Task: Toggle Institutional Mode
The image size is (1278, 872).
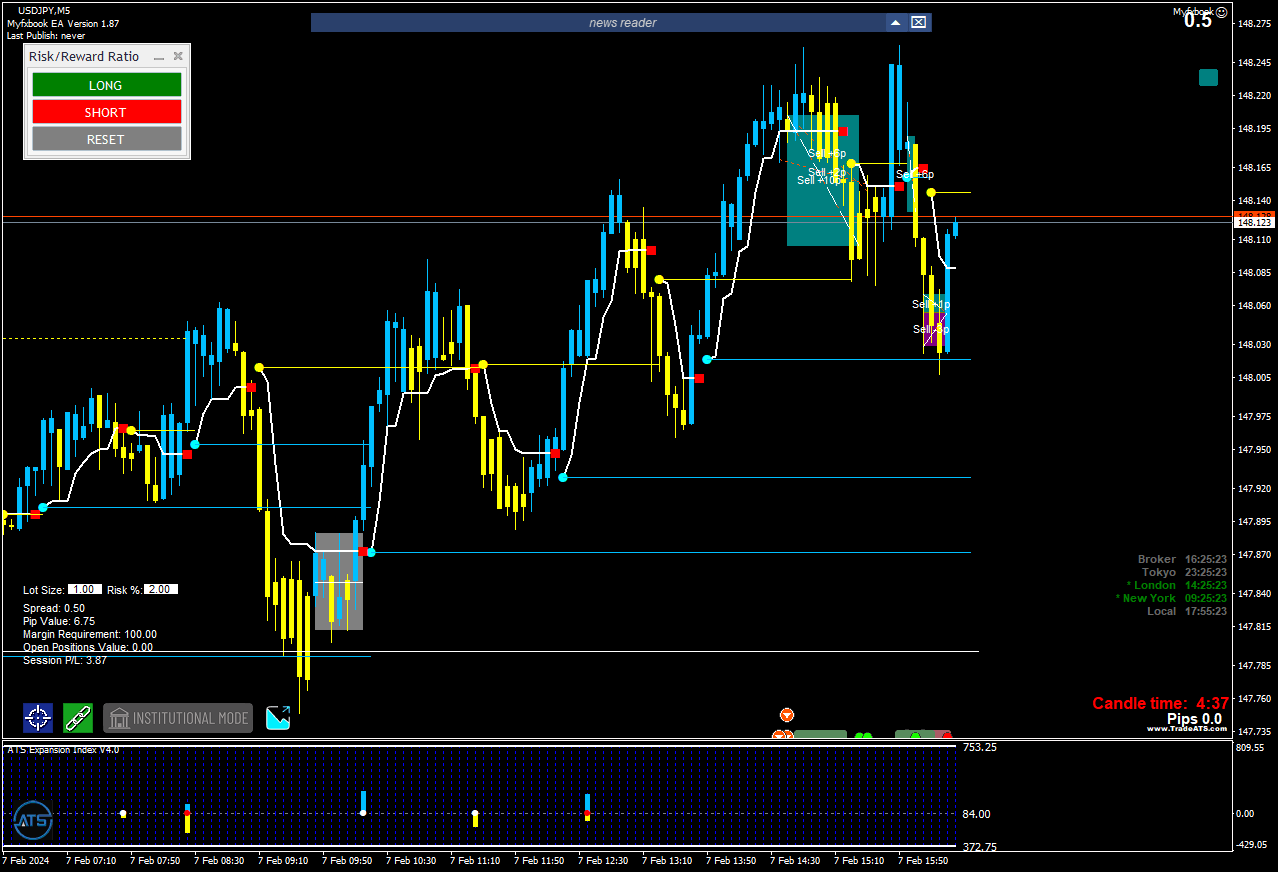Action: point(178,718)
